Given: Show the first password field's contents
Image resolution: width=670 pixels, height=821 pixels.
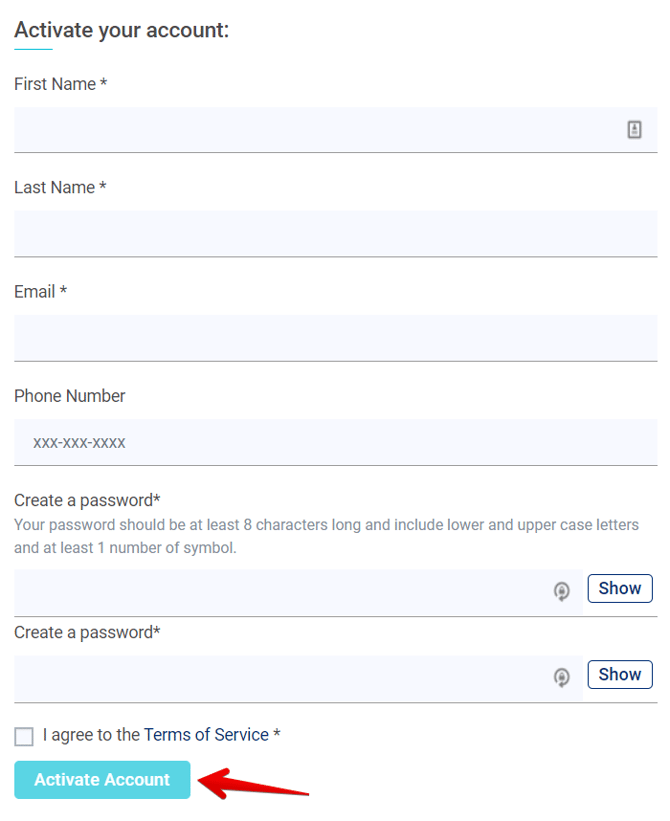Looking at the screenshot, I should [x=619, y=588].
